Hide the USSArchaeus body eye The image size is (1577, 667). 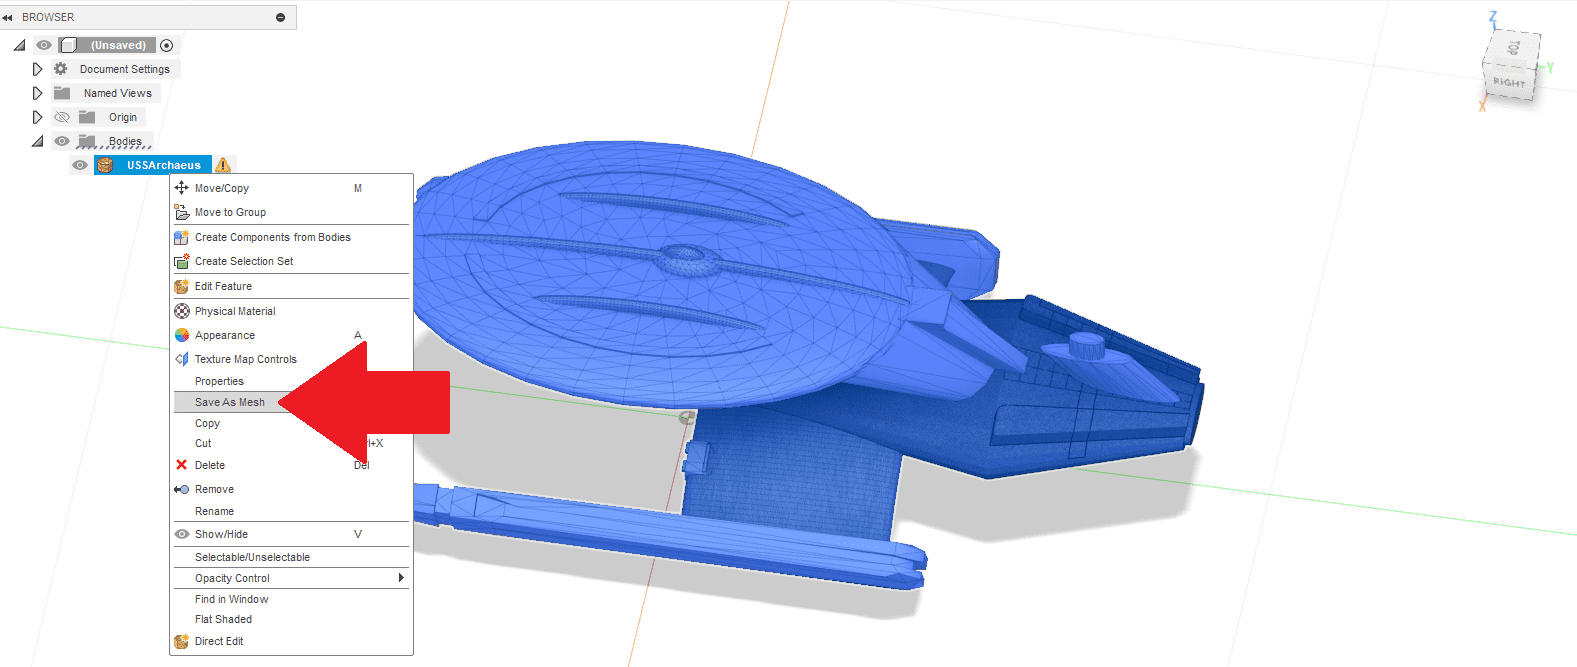click(x=80, y=165)
